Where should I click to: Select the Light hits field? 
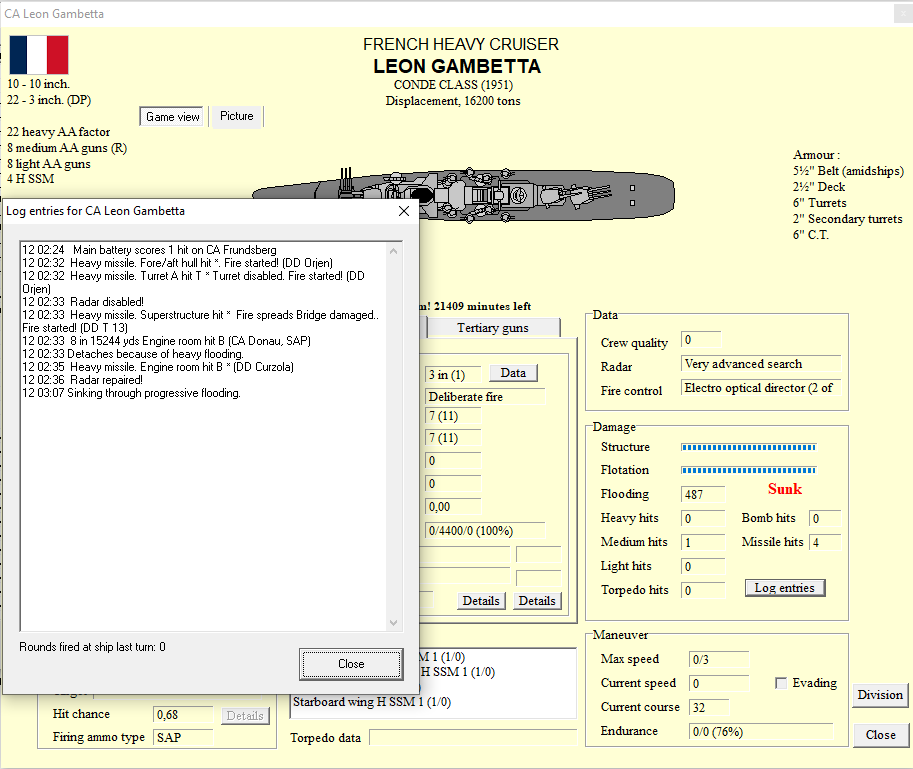pos(703,566)
